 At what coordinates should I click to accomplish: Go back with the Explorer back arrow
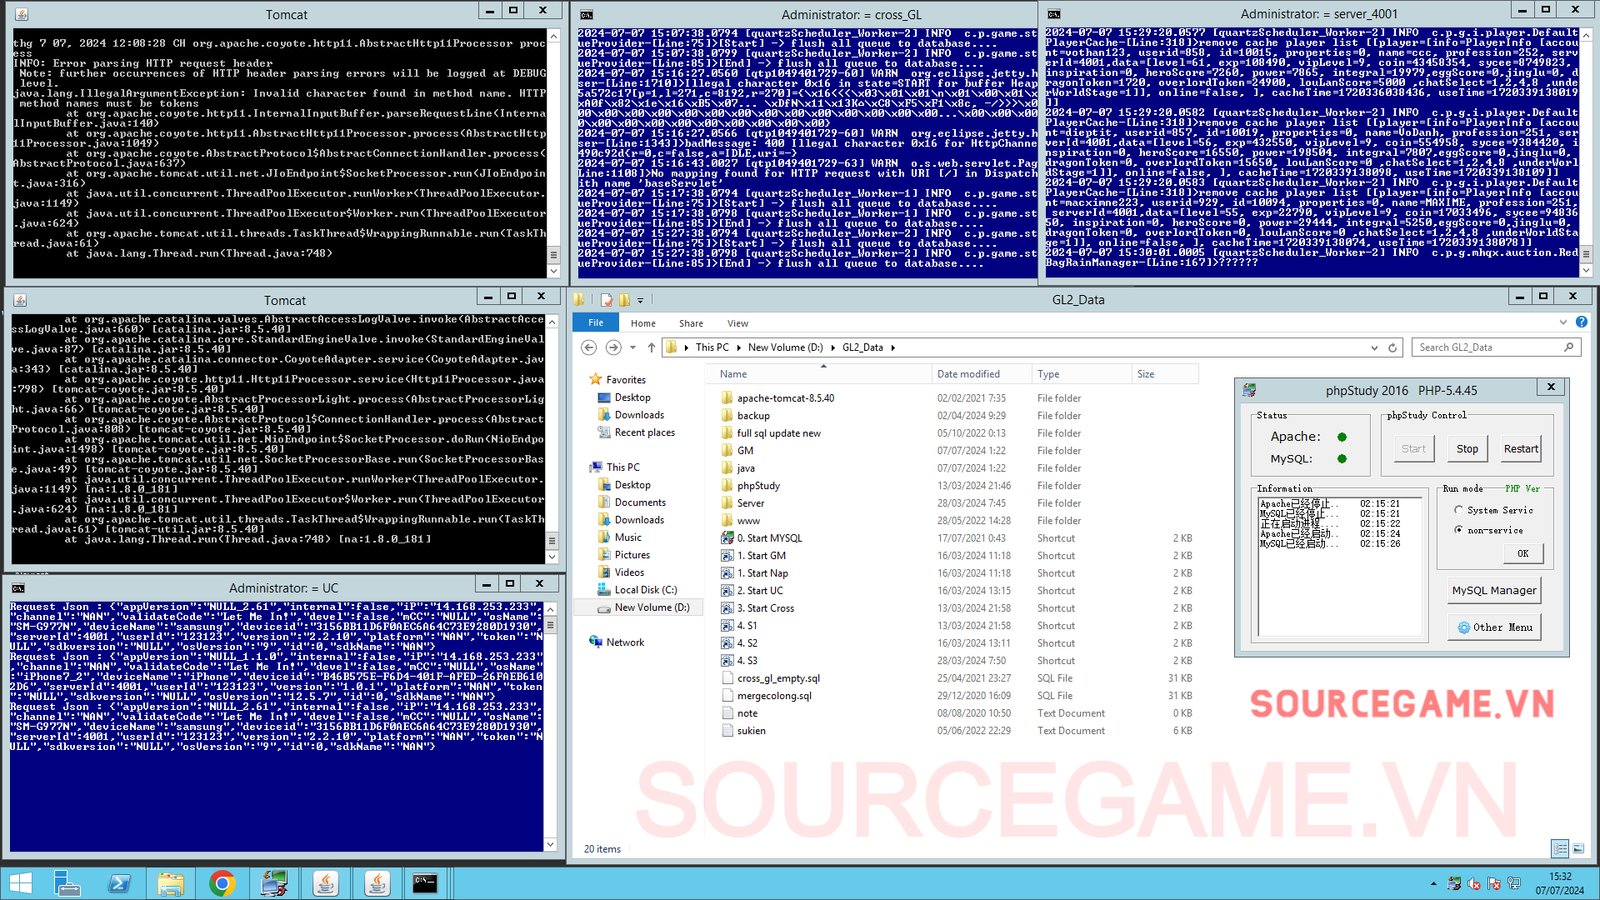pyautogui.click(x=589, y=348)
